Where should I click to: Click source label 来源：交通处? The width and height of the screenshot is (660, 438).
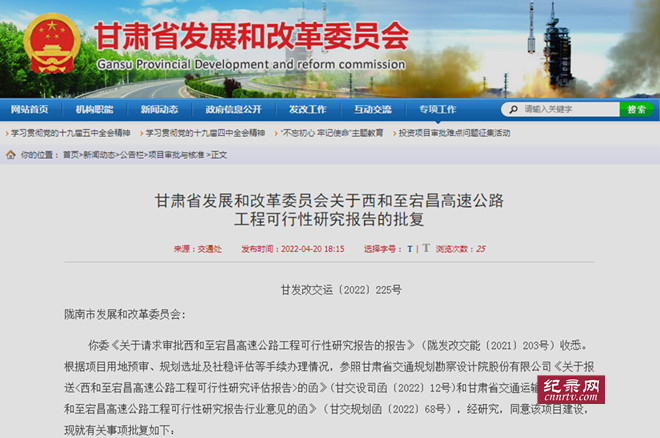(197, 249)
